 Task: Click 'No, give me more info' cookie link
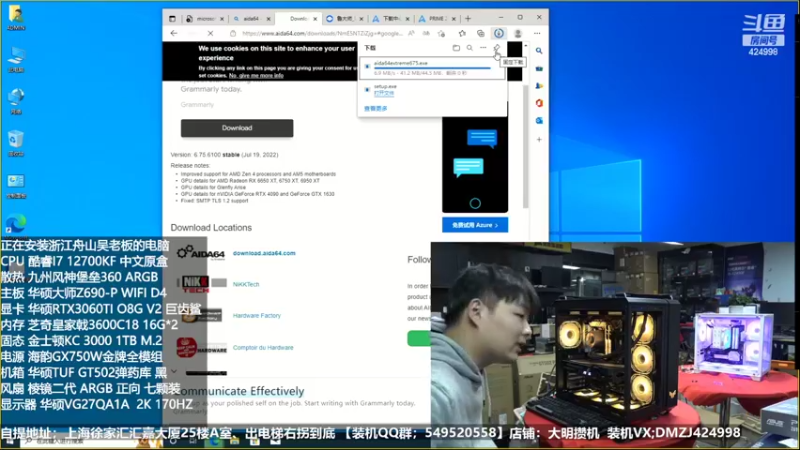click(x=256, y=76)
